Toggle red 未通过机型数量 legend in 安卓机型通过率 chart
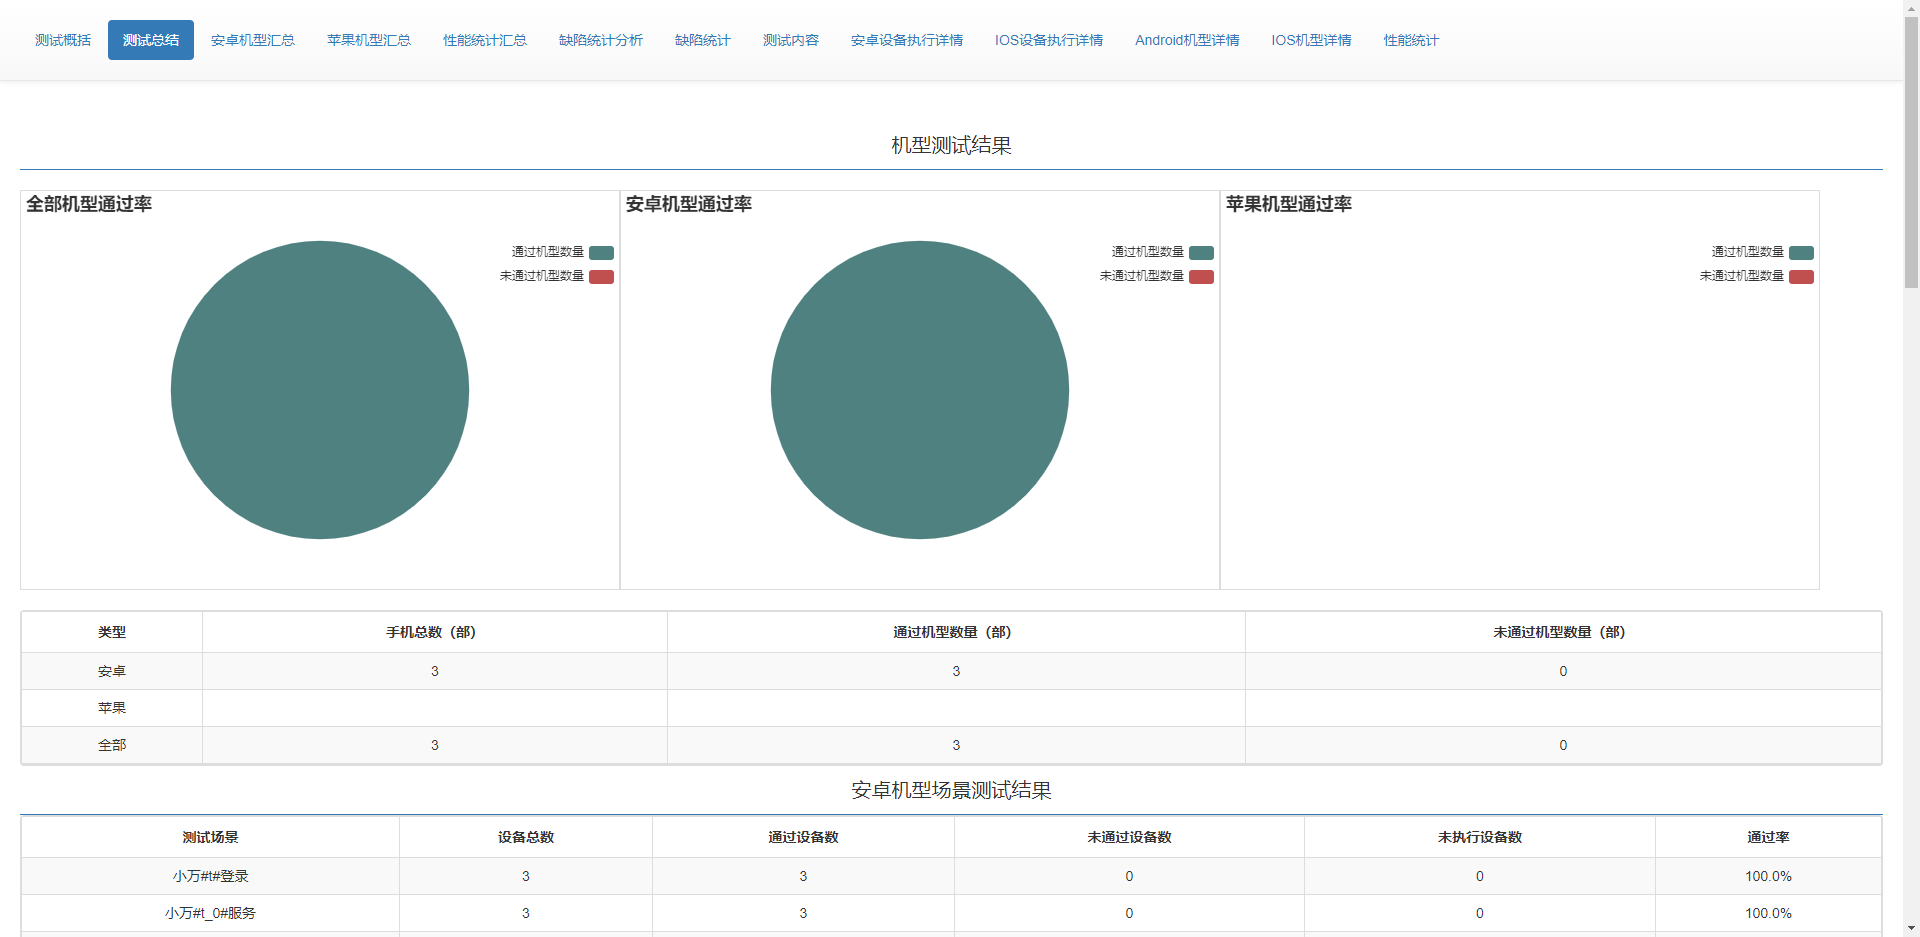This screenshot has width=1920, height=937. [x=1201, y=277]
